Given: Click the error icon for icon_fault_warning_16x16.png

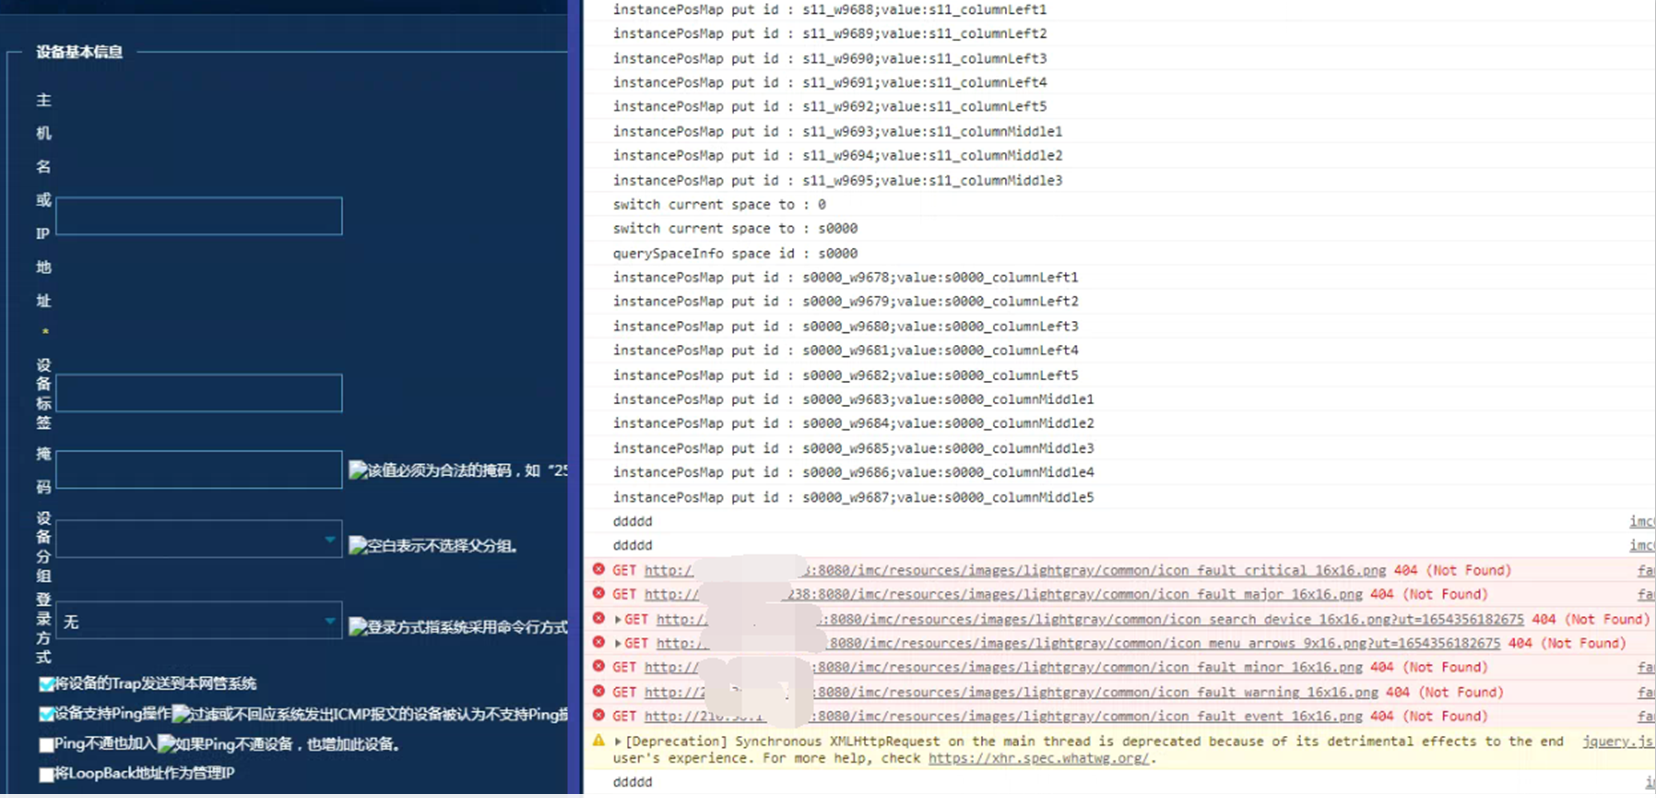Looking at the screenshot, I should click(598, 691).
